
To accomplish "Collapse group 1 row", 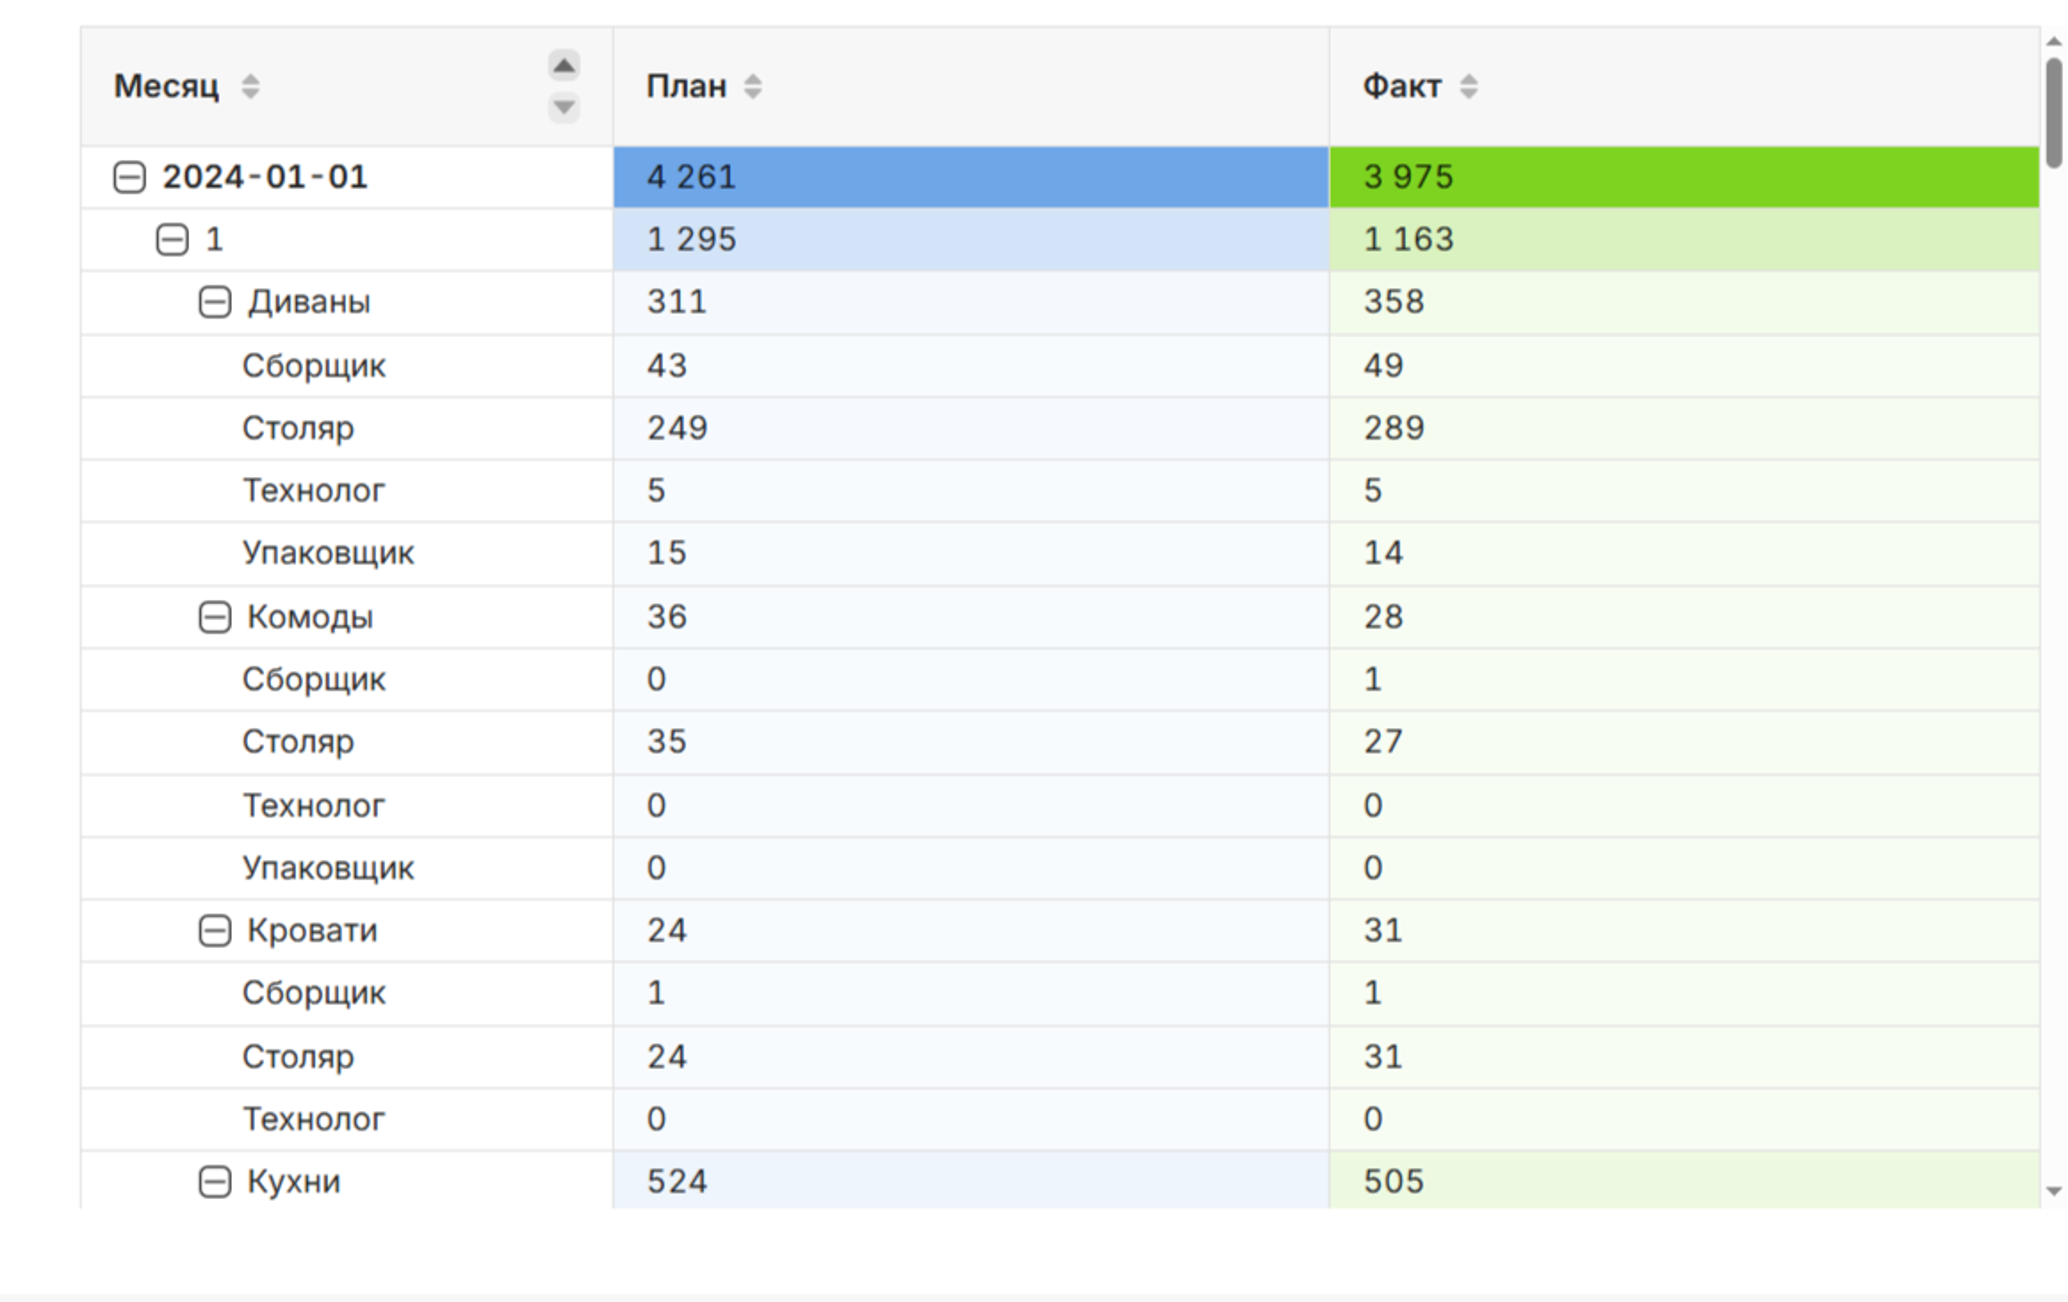I will pyautogui.click(x=172, y=240).
